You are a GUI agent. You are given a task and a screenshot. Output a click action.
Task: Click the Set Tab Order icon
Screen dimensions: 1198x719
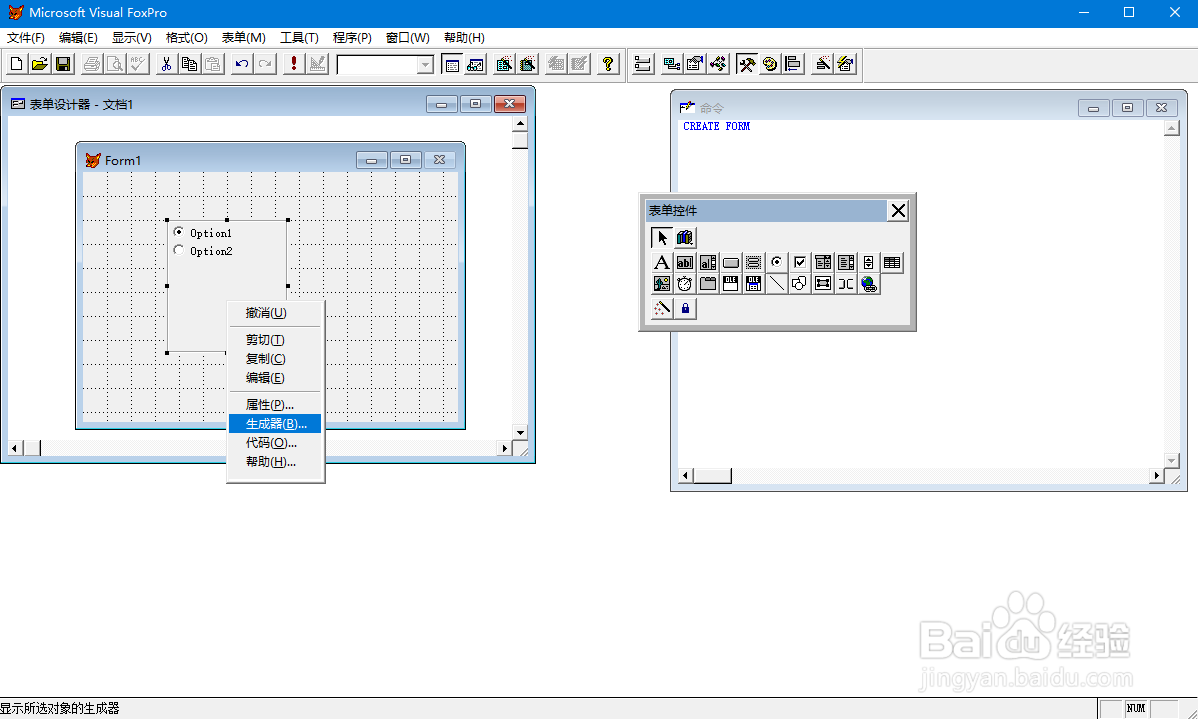(x=643, y=64)
